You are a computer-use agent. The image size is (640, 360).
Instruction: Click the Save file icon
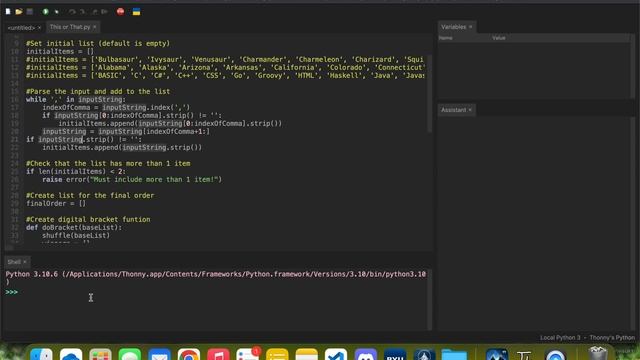pos(29,11)
